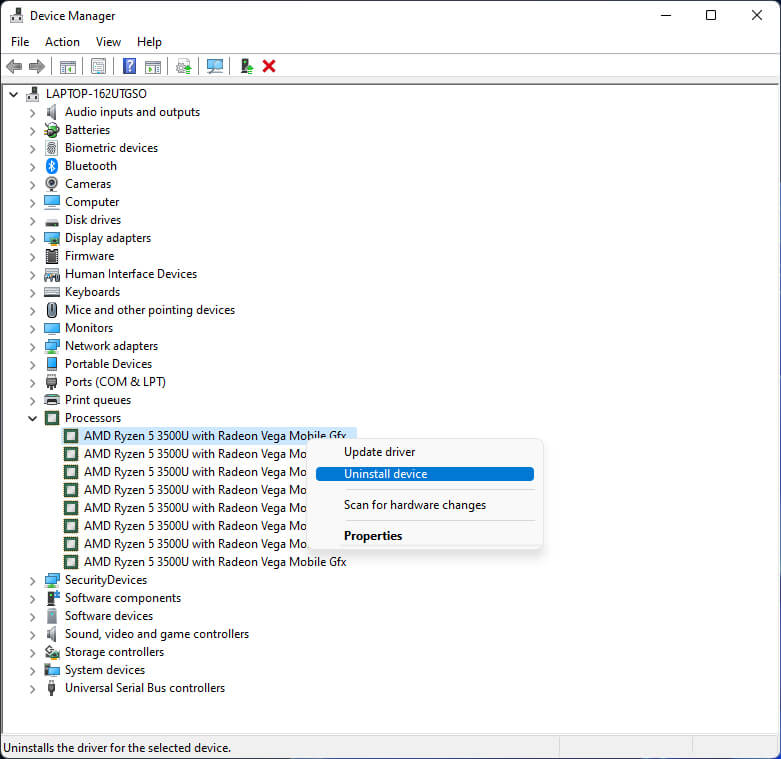The image size is (781, 759).
Task: Click the Cameras webcam icon
Action: tap(52, 184)
